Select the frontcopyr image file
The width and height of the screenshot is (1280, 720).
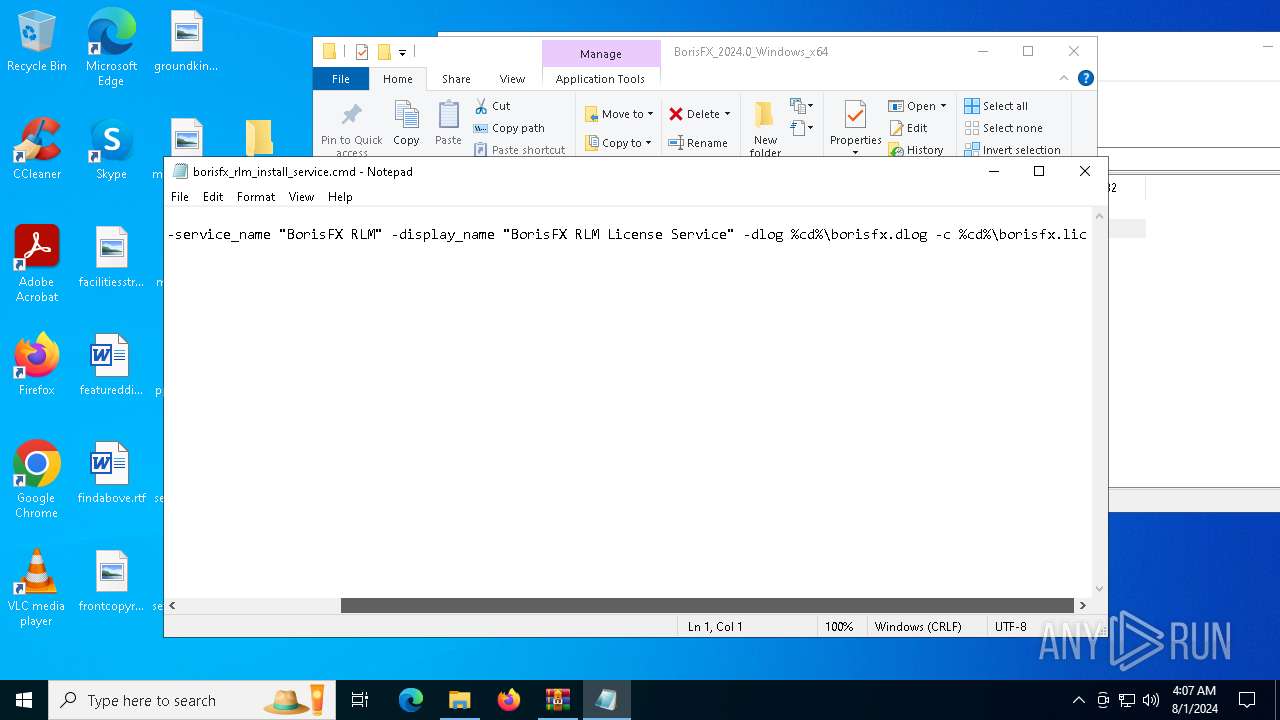click(x=111, y=581)
